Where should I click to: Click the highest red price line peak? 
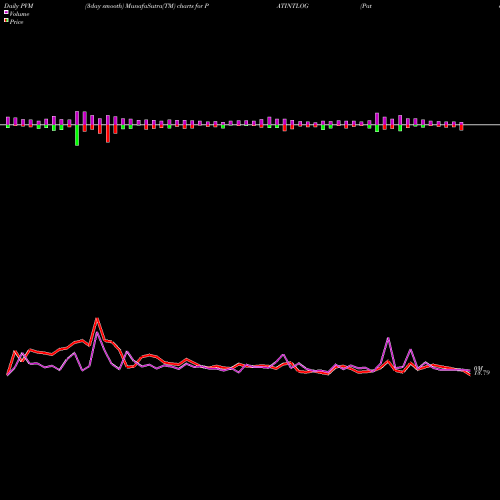pos(97,319)
